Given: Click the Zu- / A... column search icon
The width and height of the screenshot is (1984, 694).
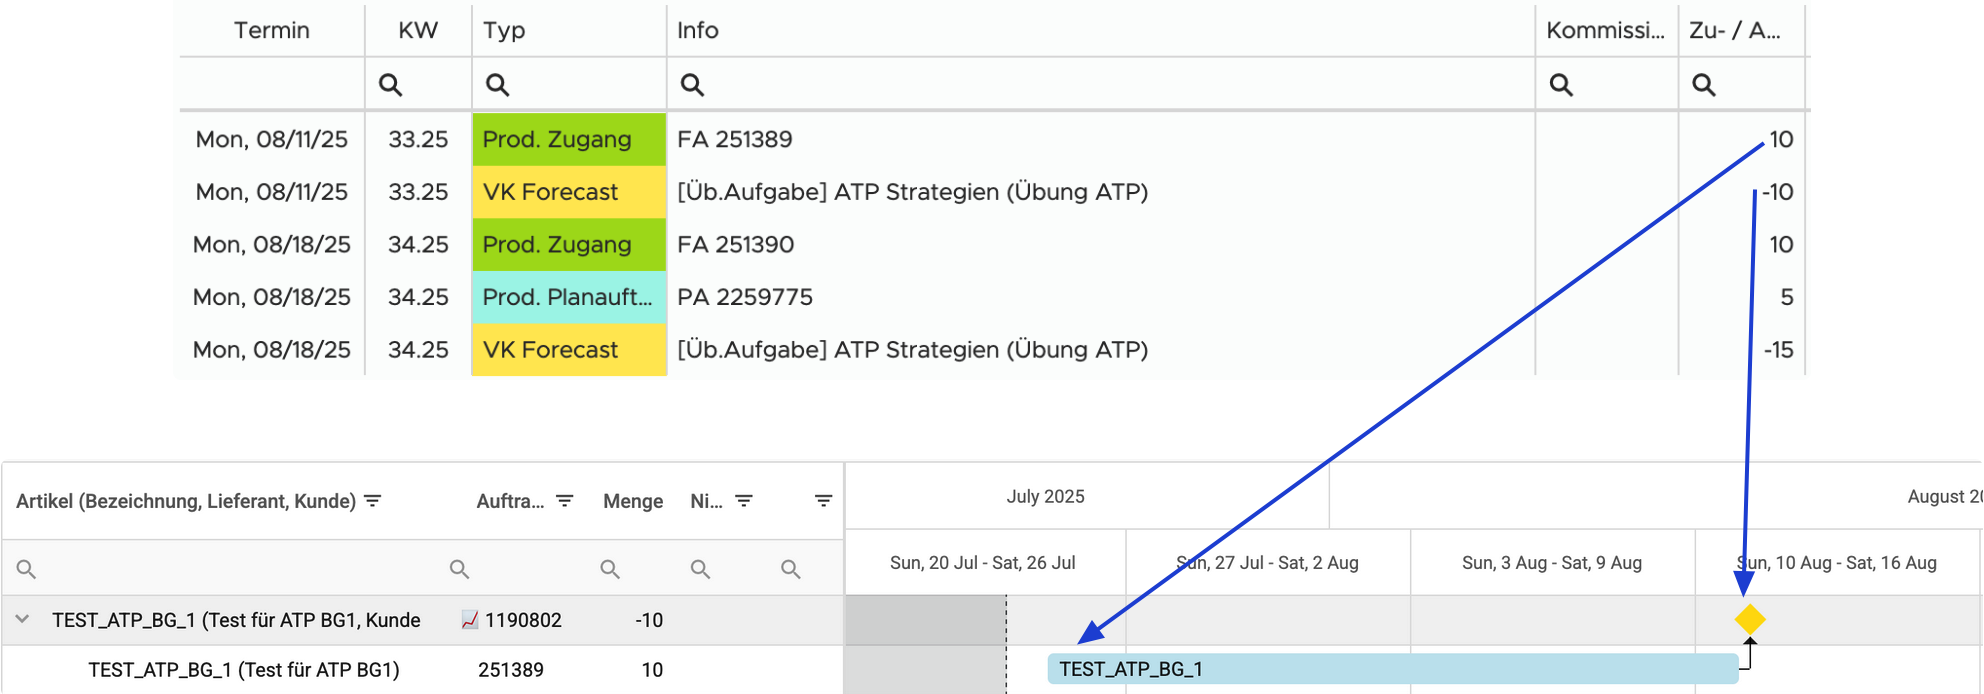Looking at the screenshot, I should 1704,85.
